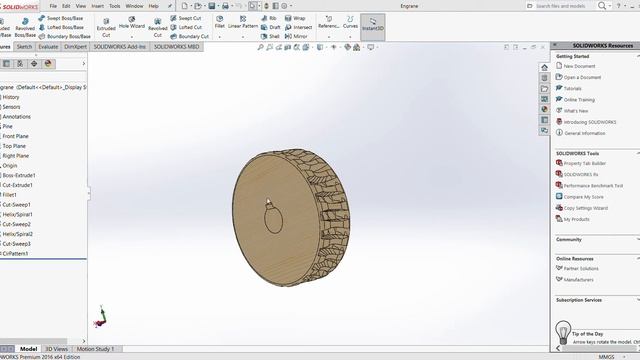Open Performance Benchmark Test link
Viewport: 640px width, 360px height.
pos(593,185)
